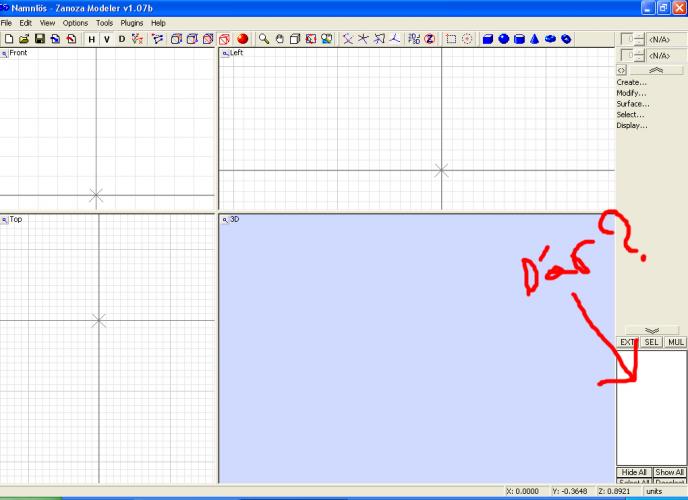This screenshot has width=688, height=500.
Task: Create a blue cube primitive
Action: 488,39
